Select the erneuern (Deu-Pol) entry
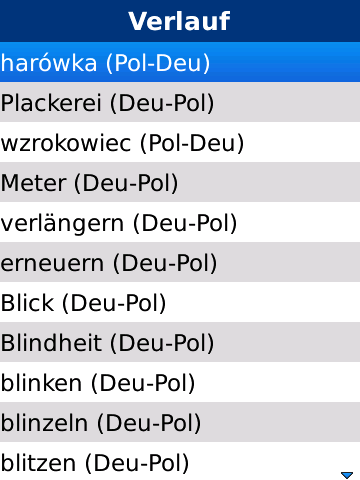Viewport: 360px width, 480px height. pyautogui.click(x=180, y=262)
